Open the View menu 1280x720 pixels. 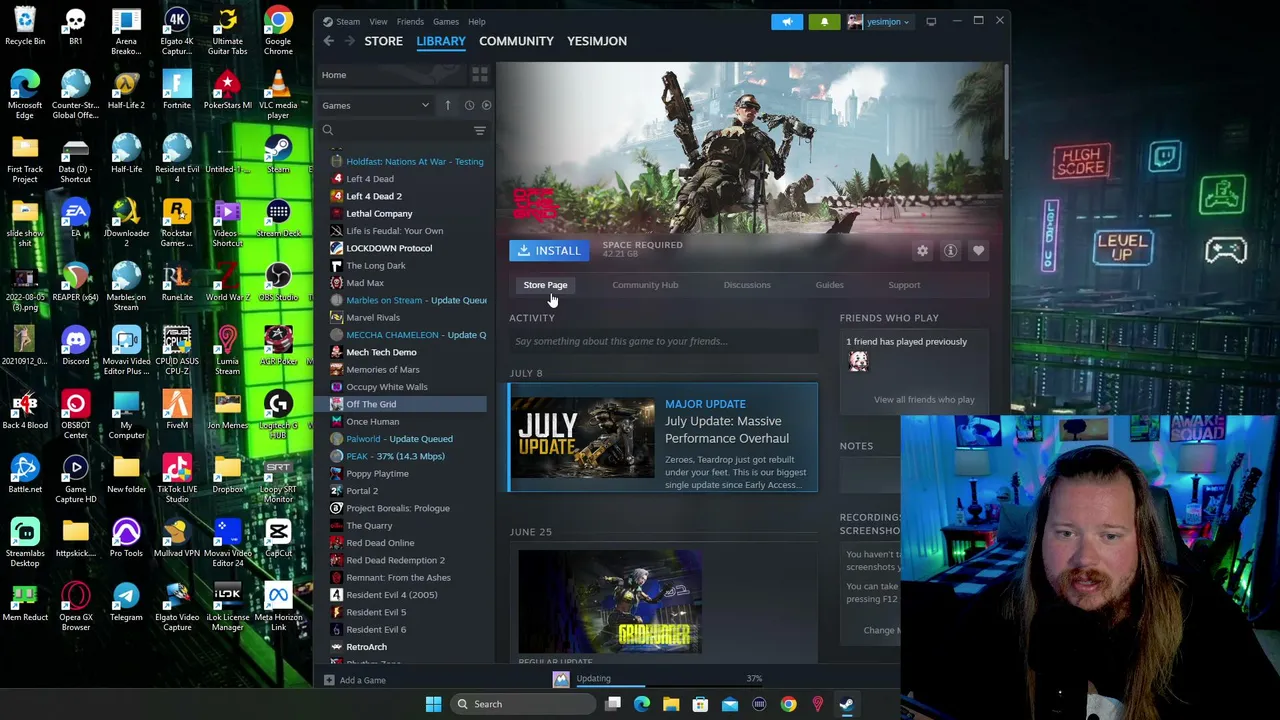coord(378,21)
